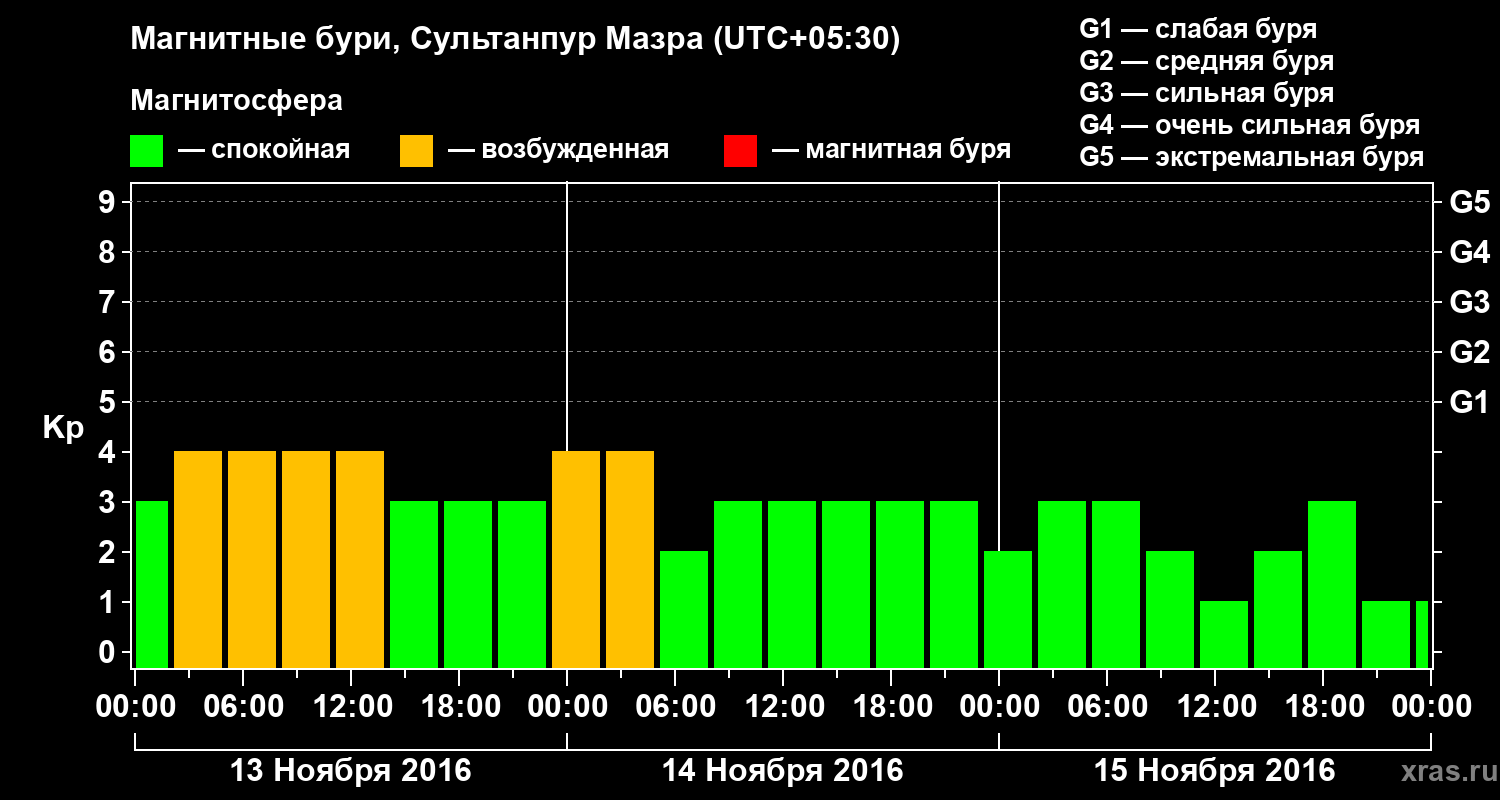The image size is (1500, 800).
Task: Click the '— магнитная буря' legend label
Action: tap(891, 151)
